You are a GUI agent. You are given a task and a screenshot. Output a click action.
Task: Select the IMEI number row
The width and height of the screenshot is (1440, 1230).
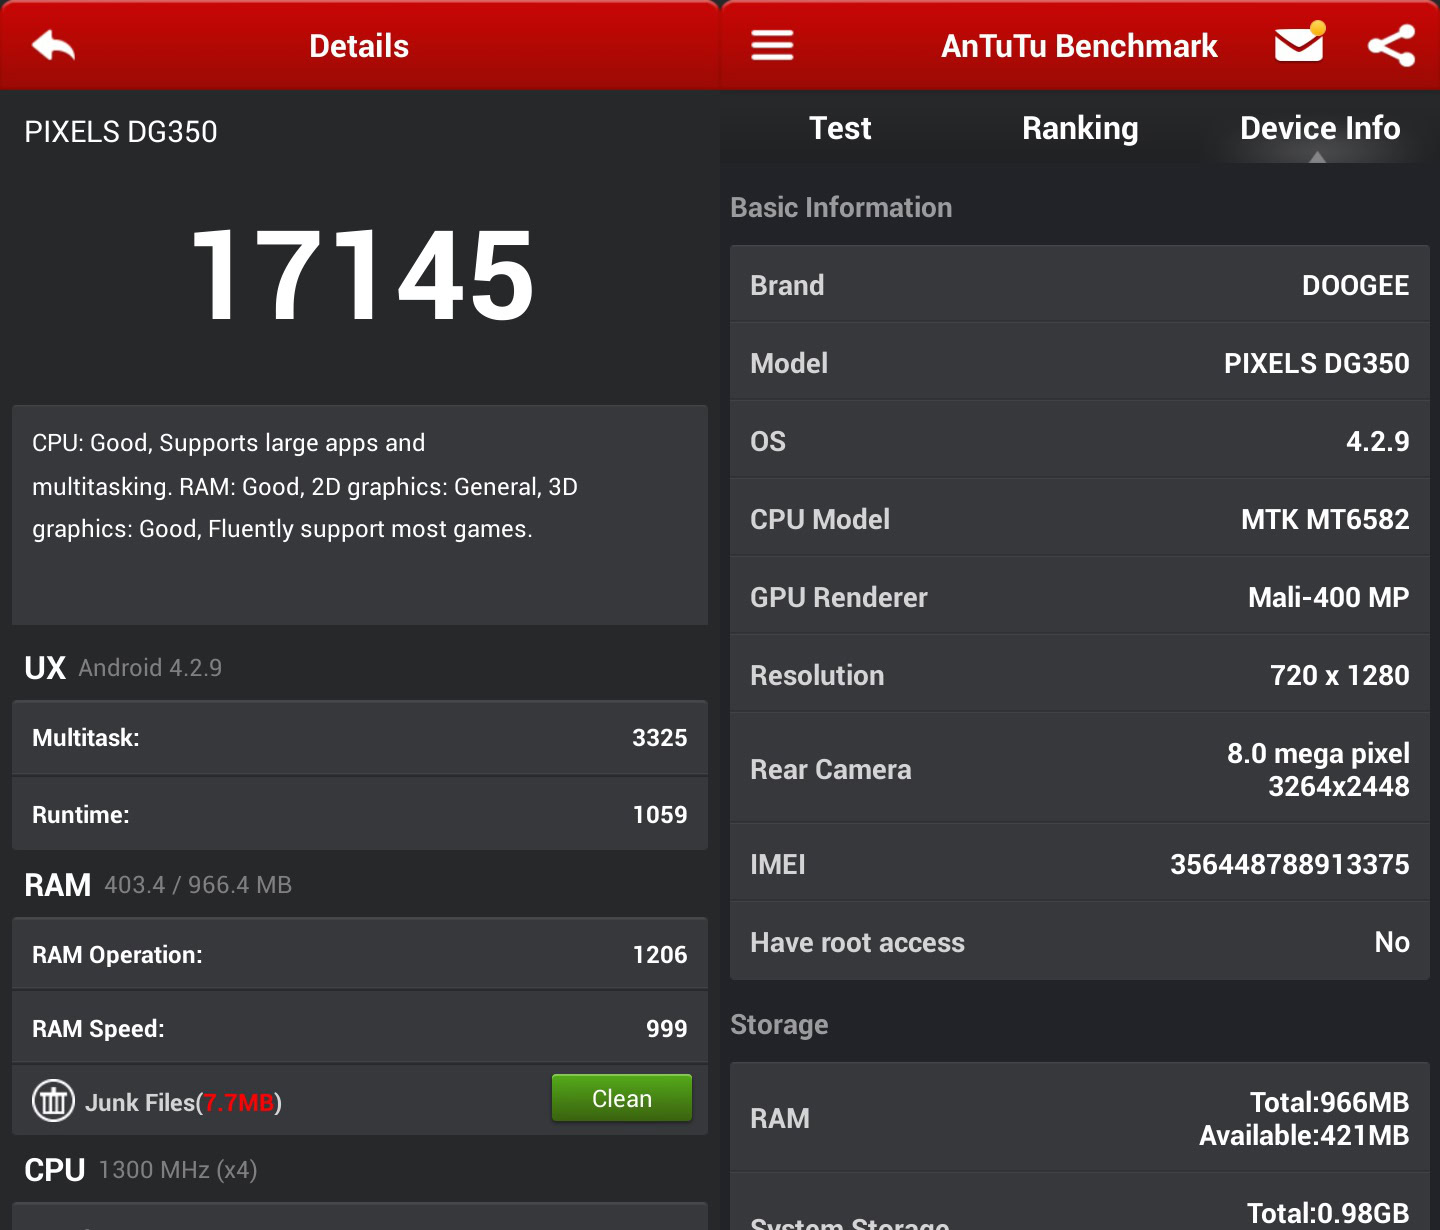tap(1079, 864)
